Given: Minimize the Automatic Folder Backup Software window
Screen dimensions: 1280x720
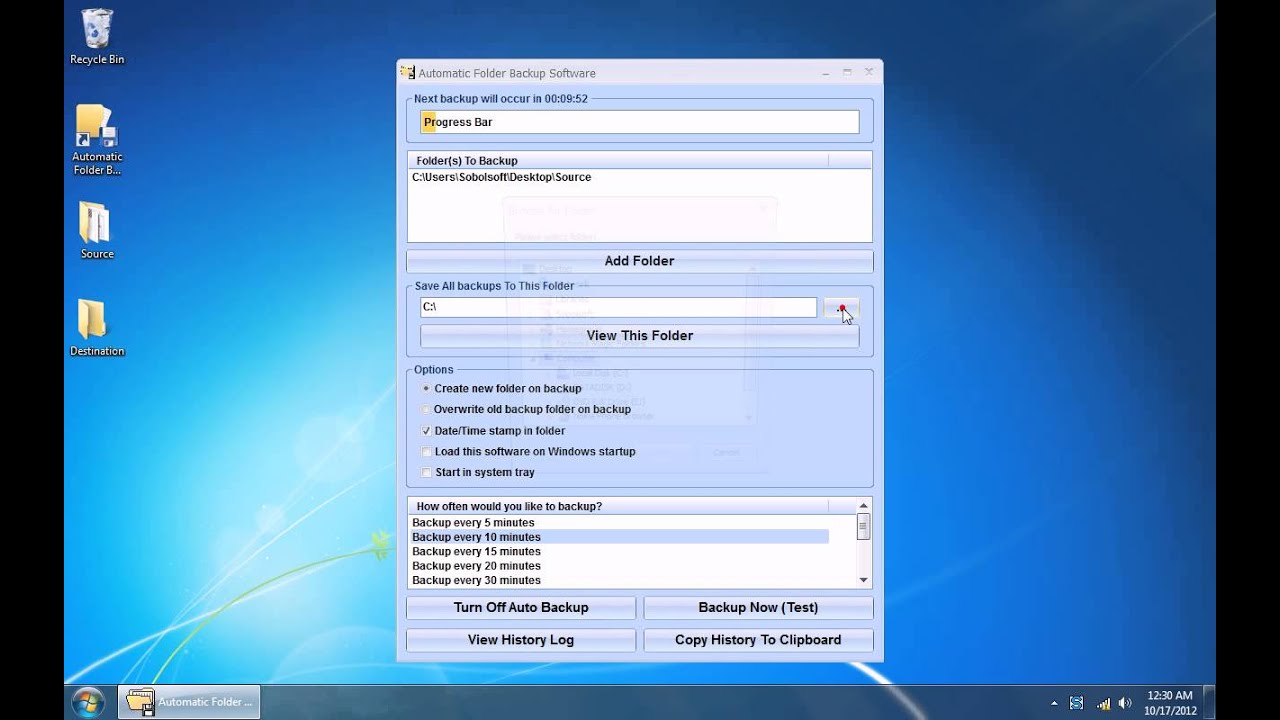Looking at the screenshot, I should (x=826, y=72).
